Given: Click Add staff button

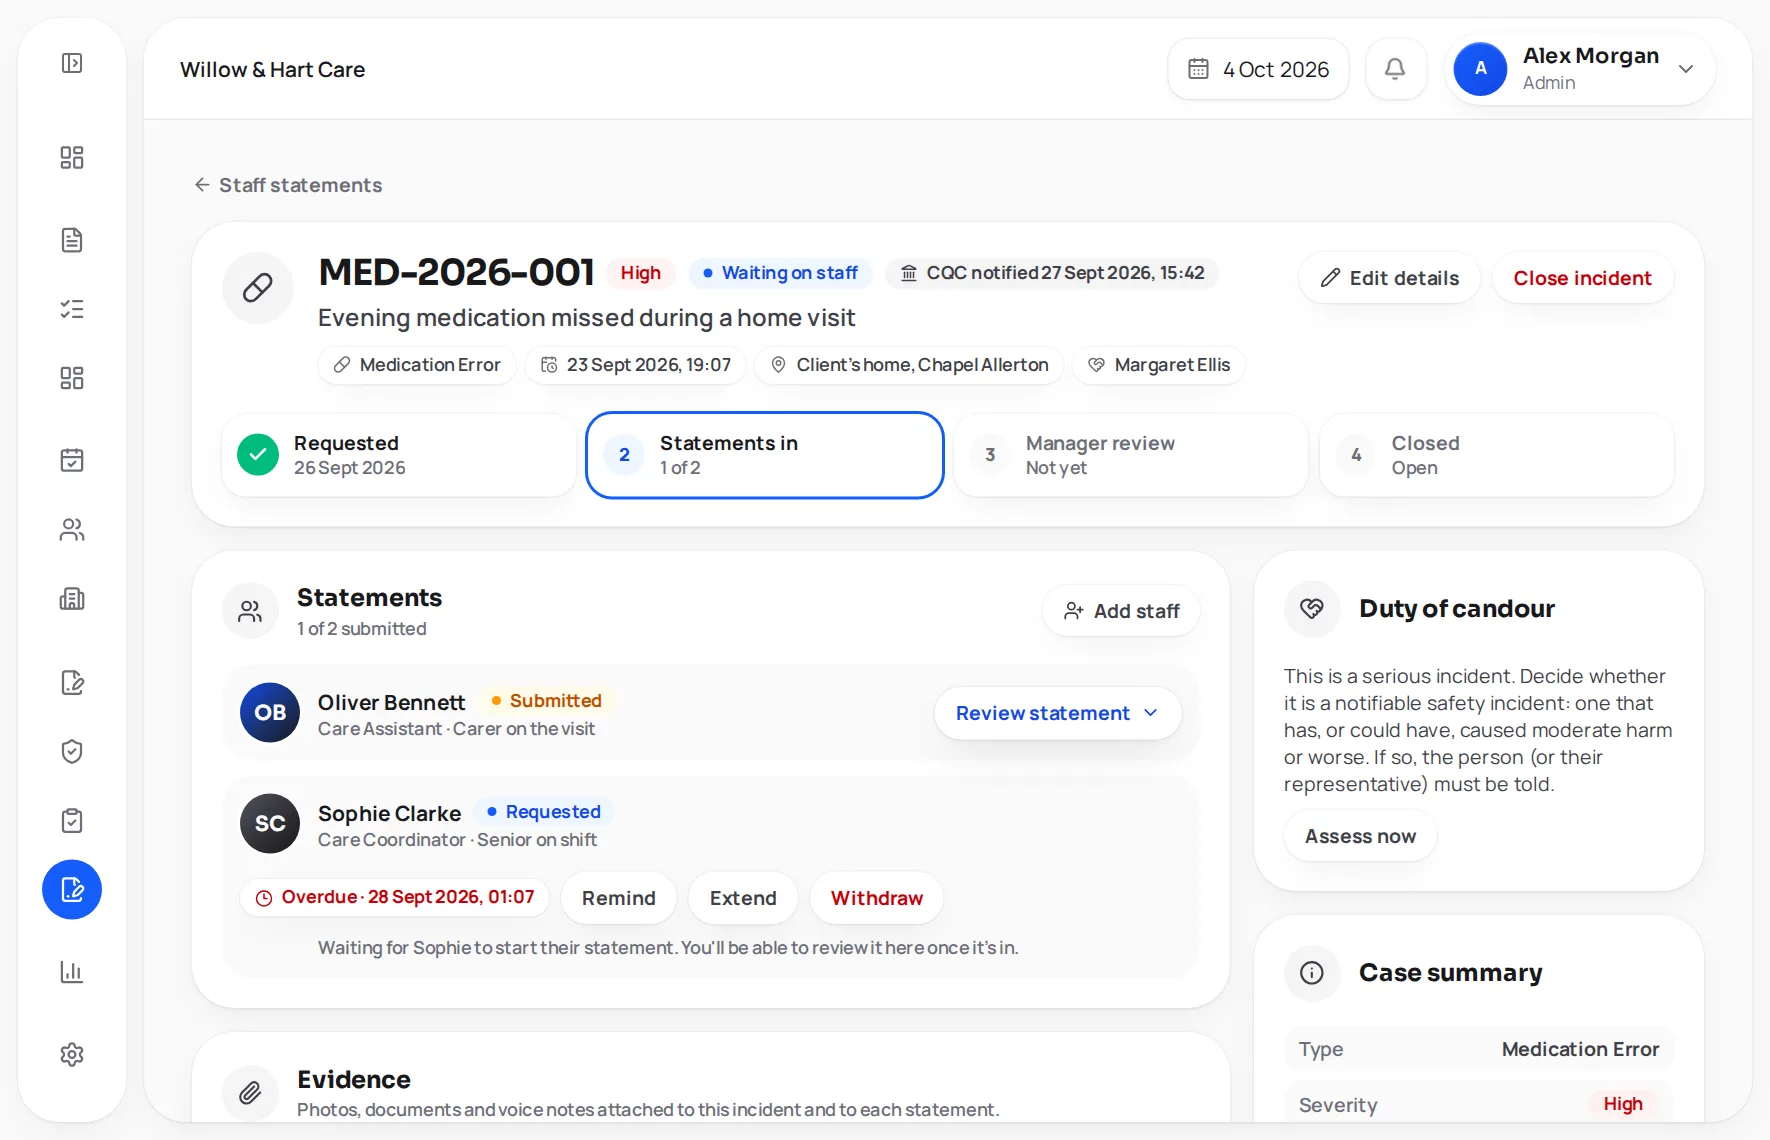Looking at the screenshot, I should (x=1121, y=611).
